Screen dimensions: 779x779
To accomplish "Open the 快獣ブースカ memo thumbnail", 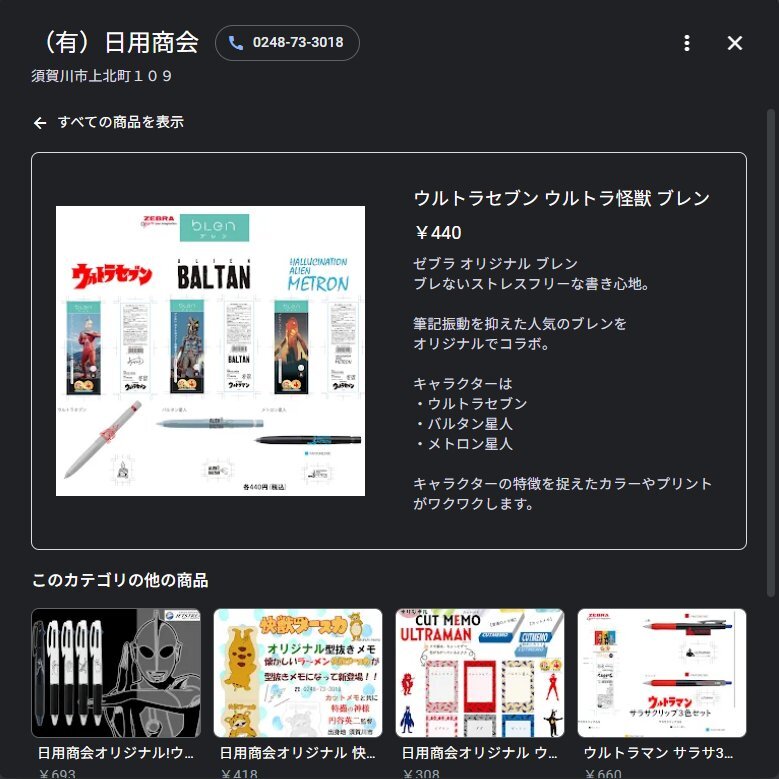I will point(298,673).
